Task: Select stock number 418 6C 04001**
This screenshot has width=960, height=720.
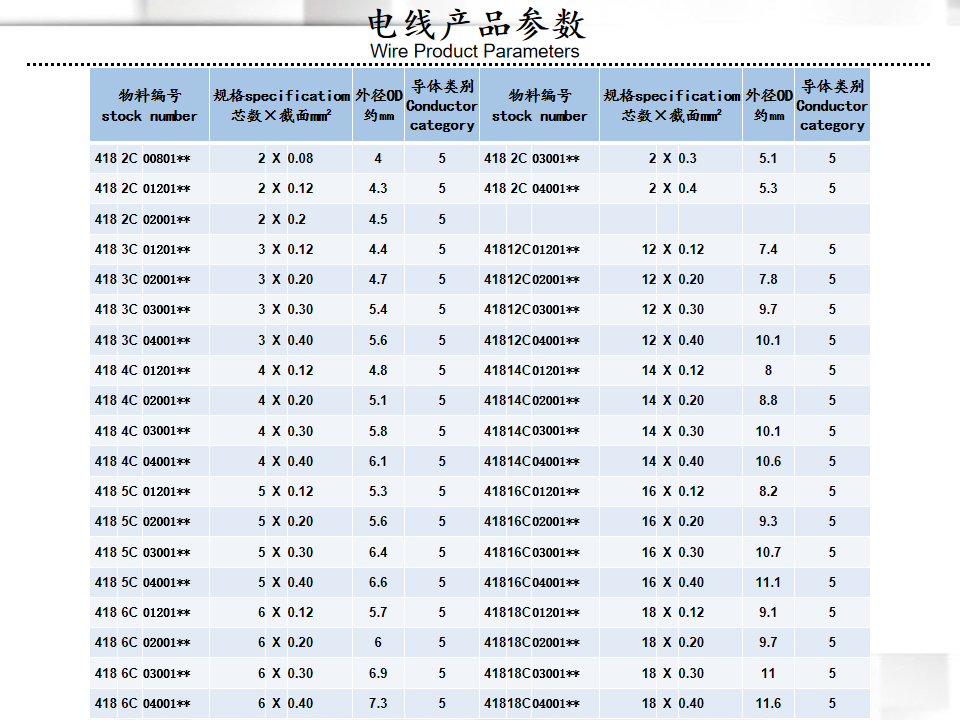Action: [x=143, y=703]
